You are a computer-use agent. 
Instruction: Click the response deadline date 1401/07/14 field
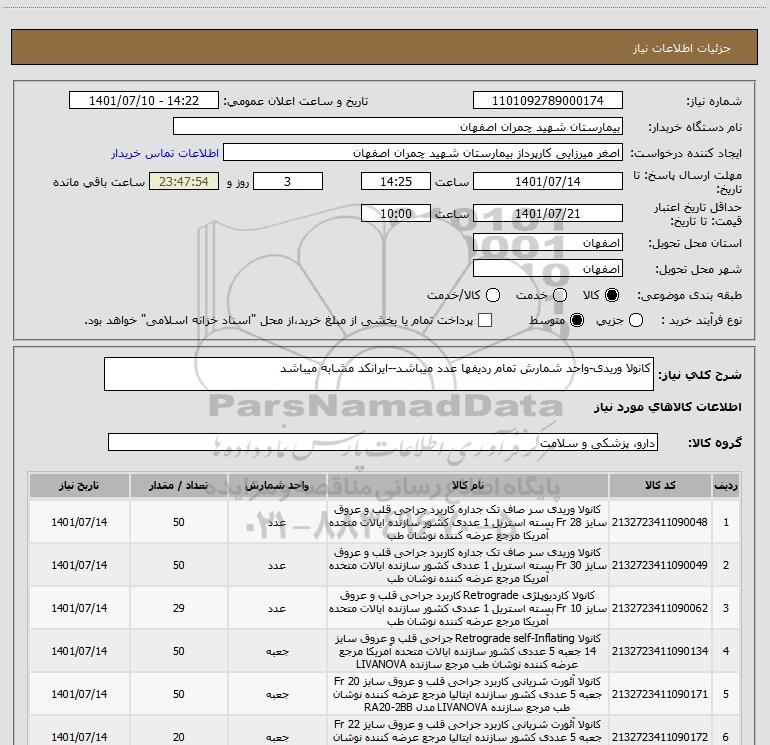[548, 181]
